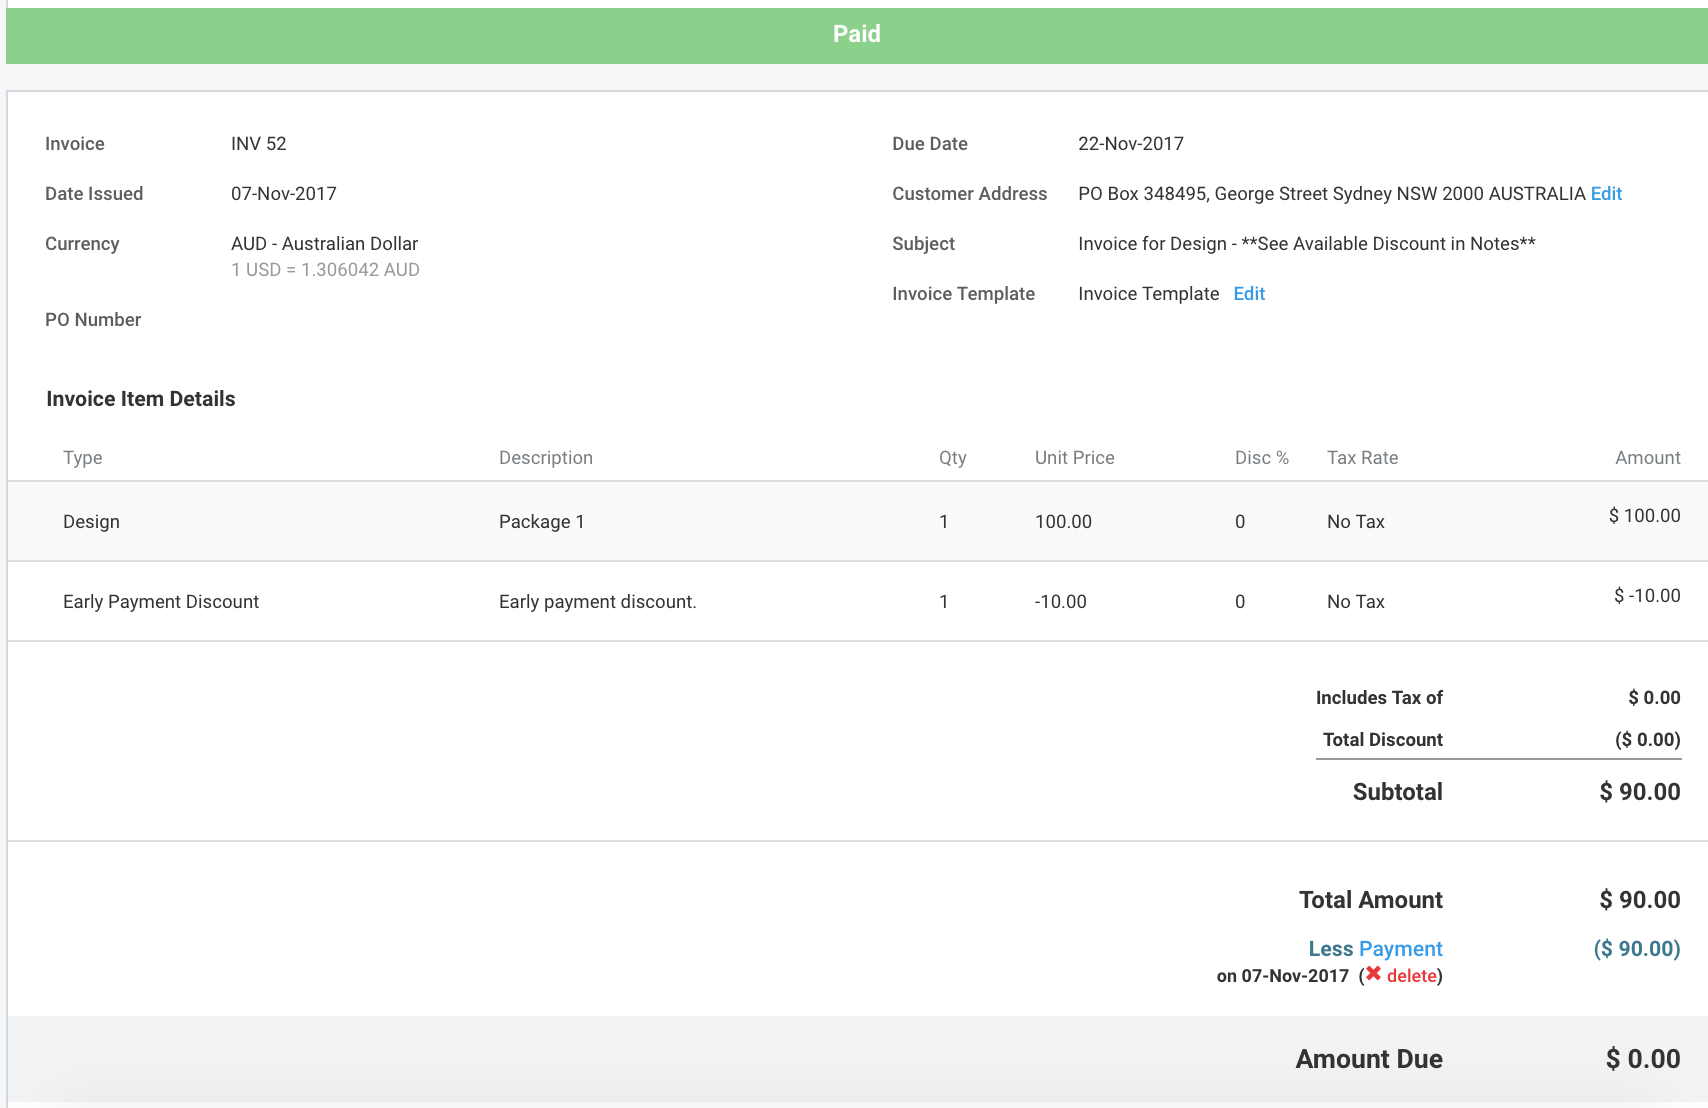Click the Qty column header
Viewport: 1708px width, 1108px height.
click(953, 458)
